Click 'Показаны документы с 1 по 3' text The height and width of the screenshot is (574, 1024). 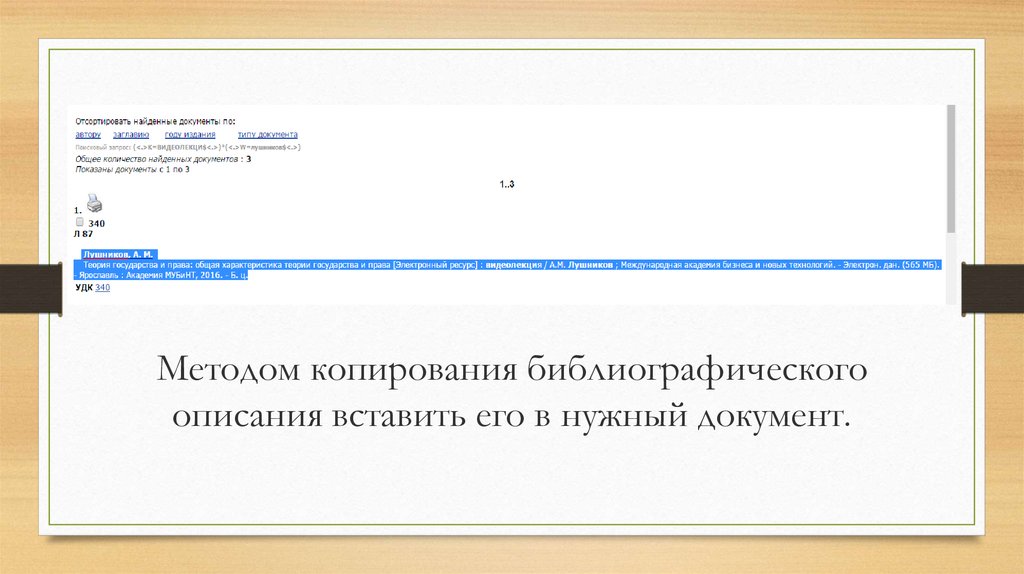[x=132, y=169]
